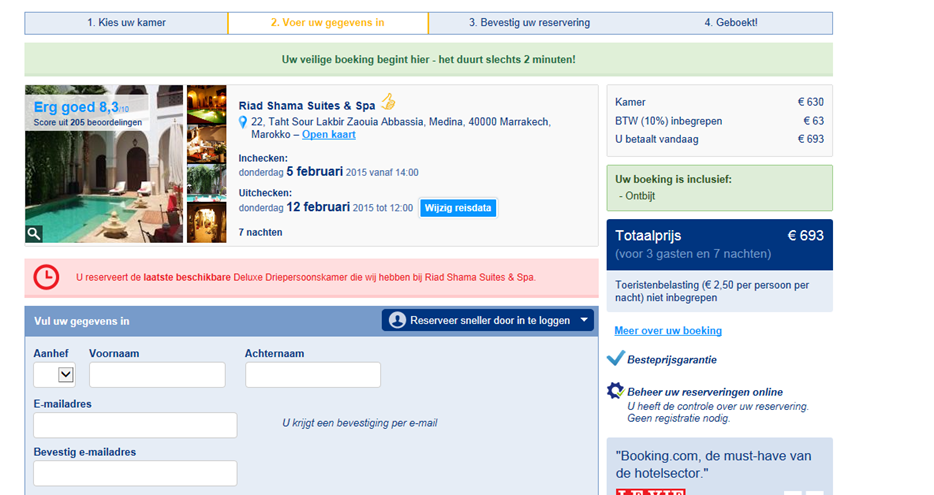Click the green safe booking banner text

tap(428, 60)
